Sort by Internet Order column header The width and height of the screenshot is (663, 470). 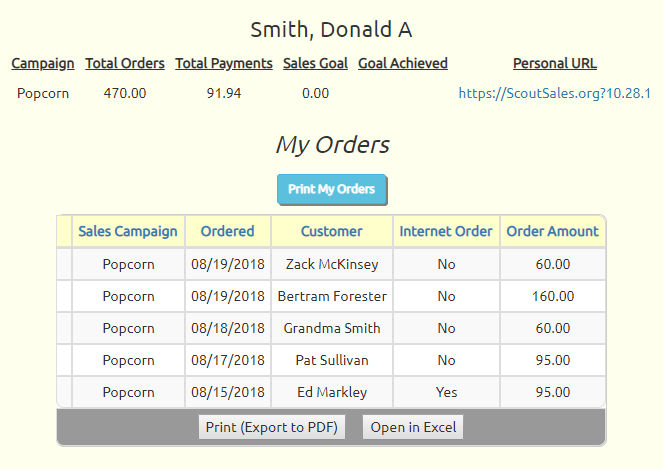(x=446, y=231)
